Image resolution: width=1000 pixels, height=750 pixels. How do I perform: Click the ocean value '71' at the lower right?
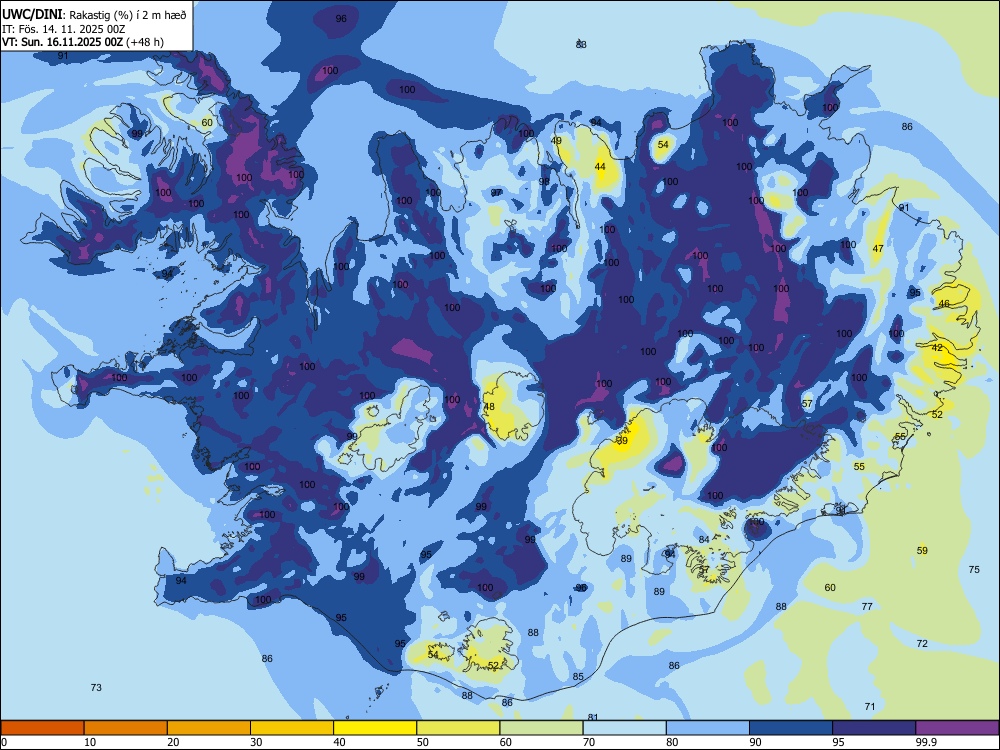pyautogui.click(x=870, y=706)
